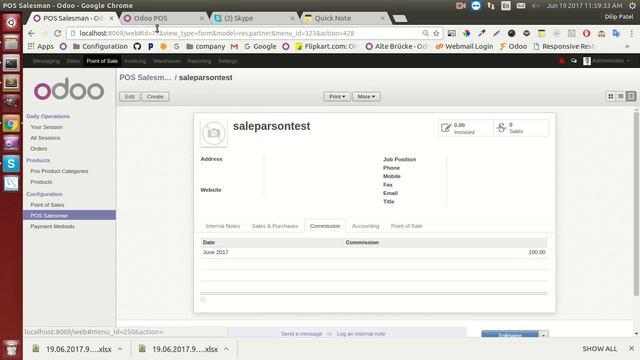
Task: Click SHOW ALL downloads
Action: [x=600, y=349]
